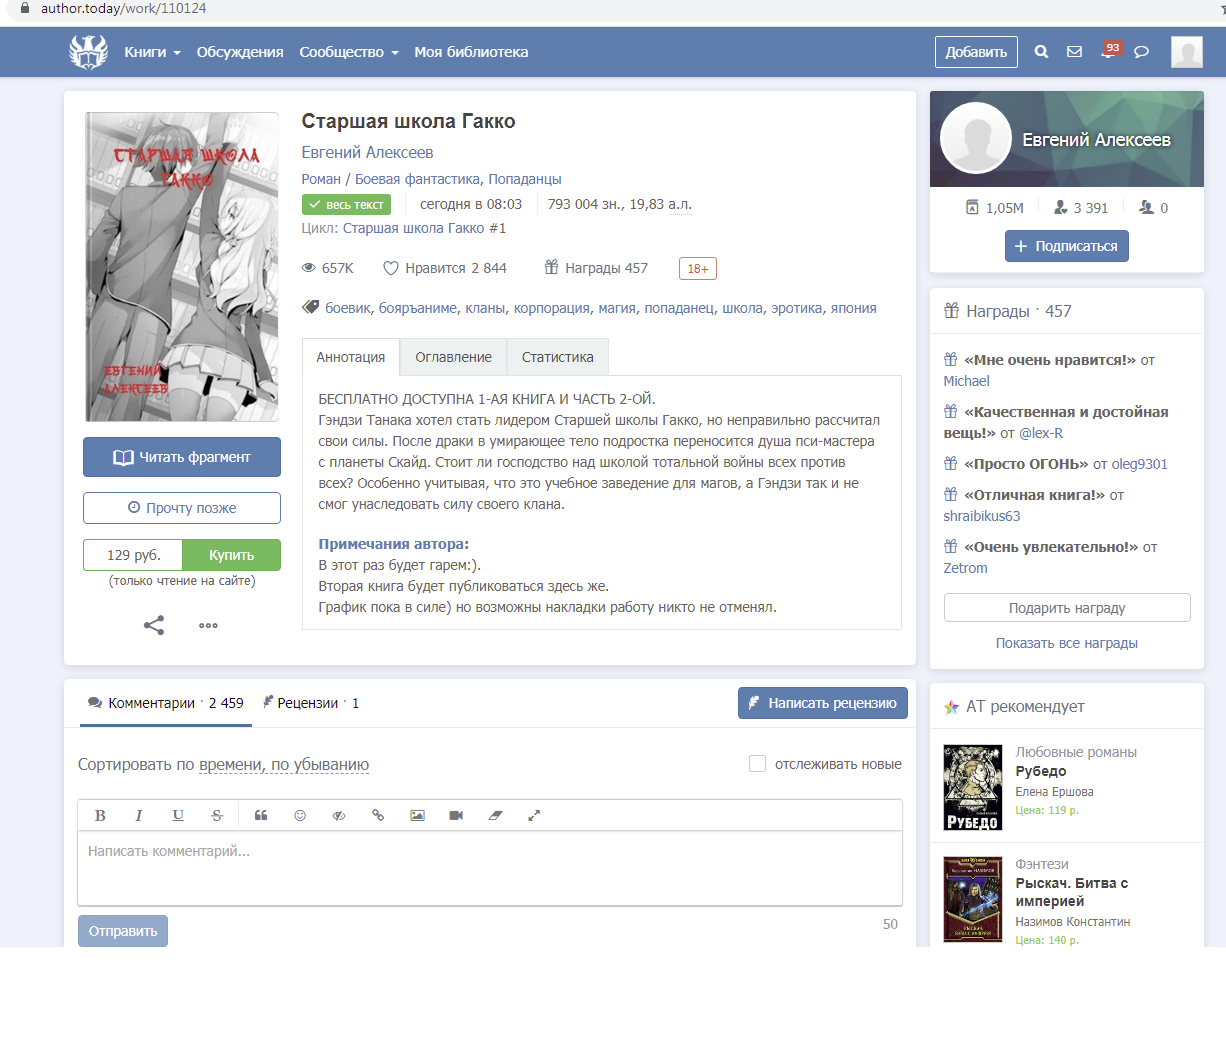The image size is (1226, 1037).
Task: Toggle 'Прочту позже' read later button
Action: (182, 508)
